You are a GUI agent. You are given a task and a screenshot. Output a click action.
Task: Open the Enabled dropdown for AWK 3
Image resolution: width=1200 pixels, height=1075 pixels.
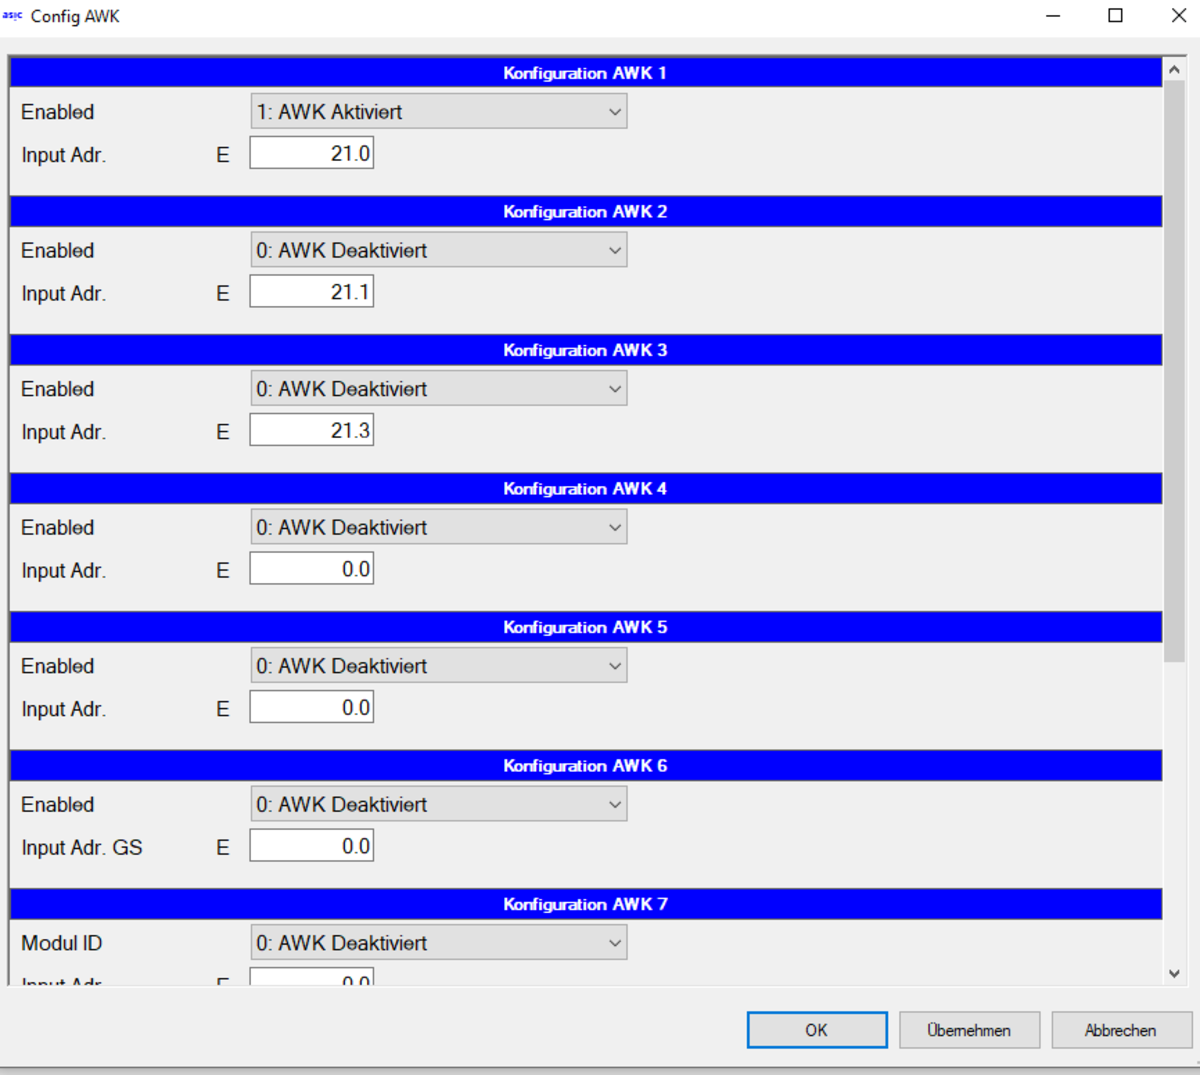tap(438, 389)
